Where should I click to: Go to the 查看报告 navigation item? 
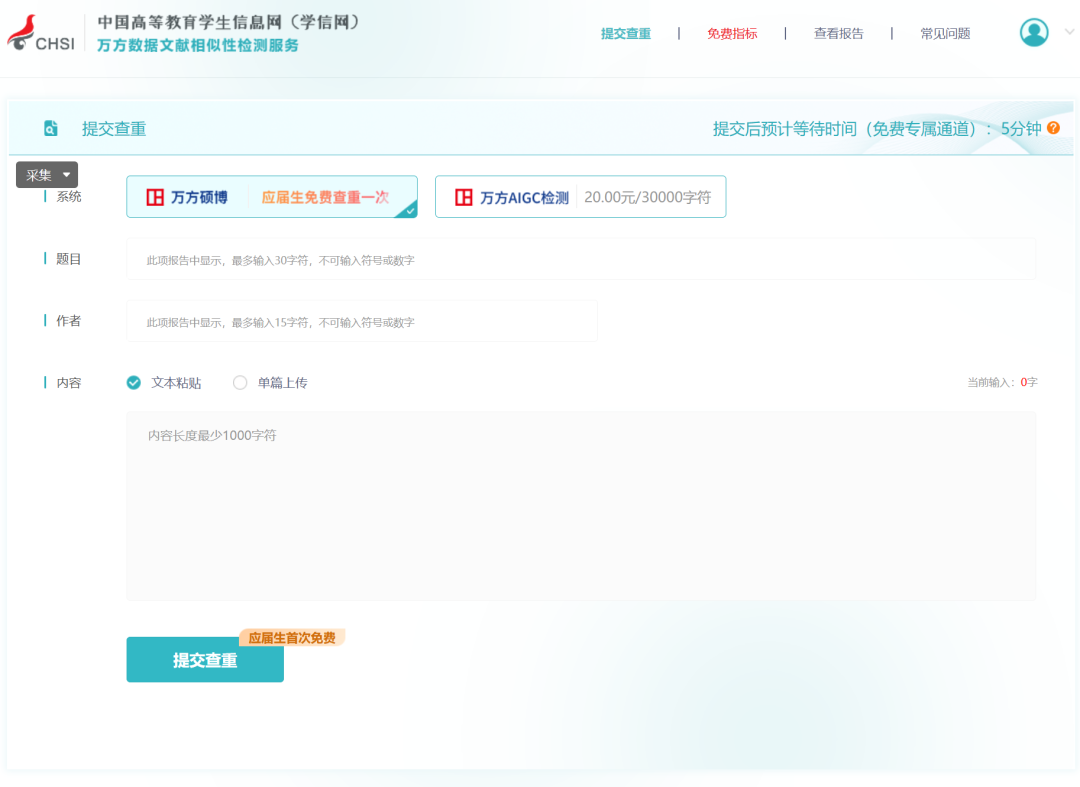coord(838,34)
